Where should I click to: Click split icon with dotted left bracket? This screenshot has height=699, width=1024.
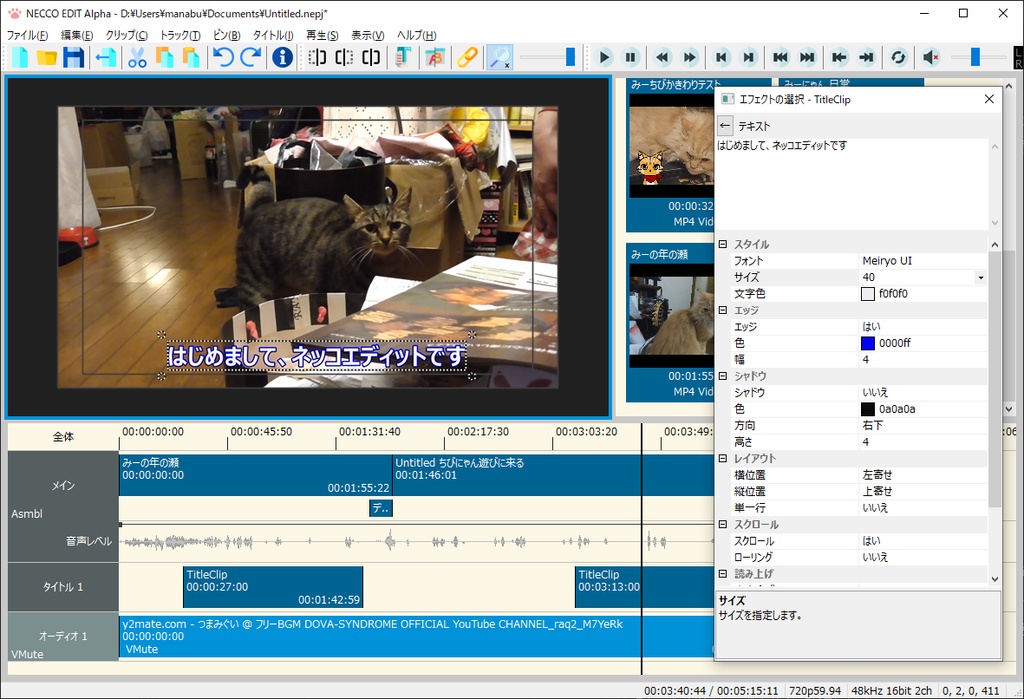click(317, 57)
